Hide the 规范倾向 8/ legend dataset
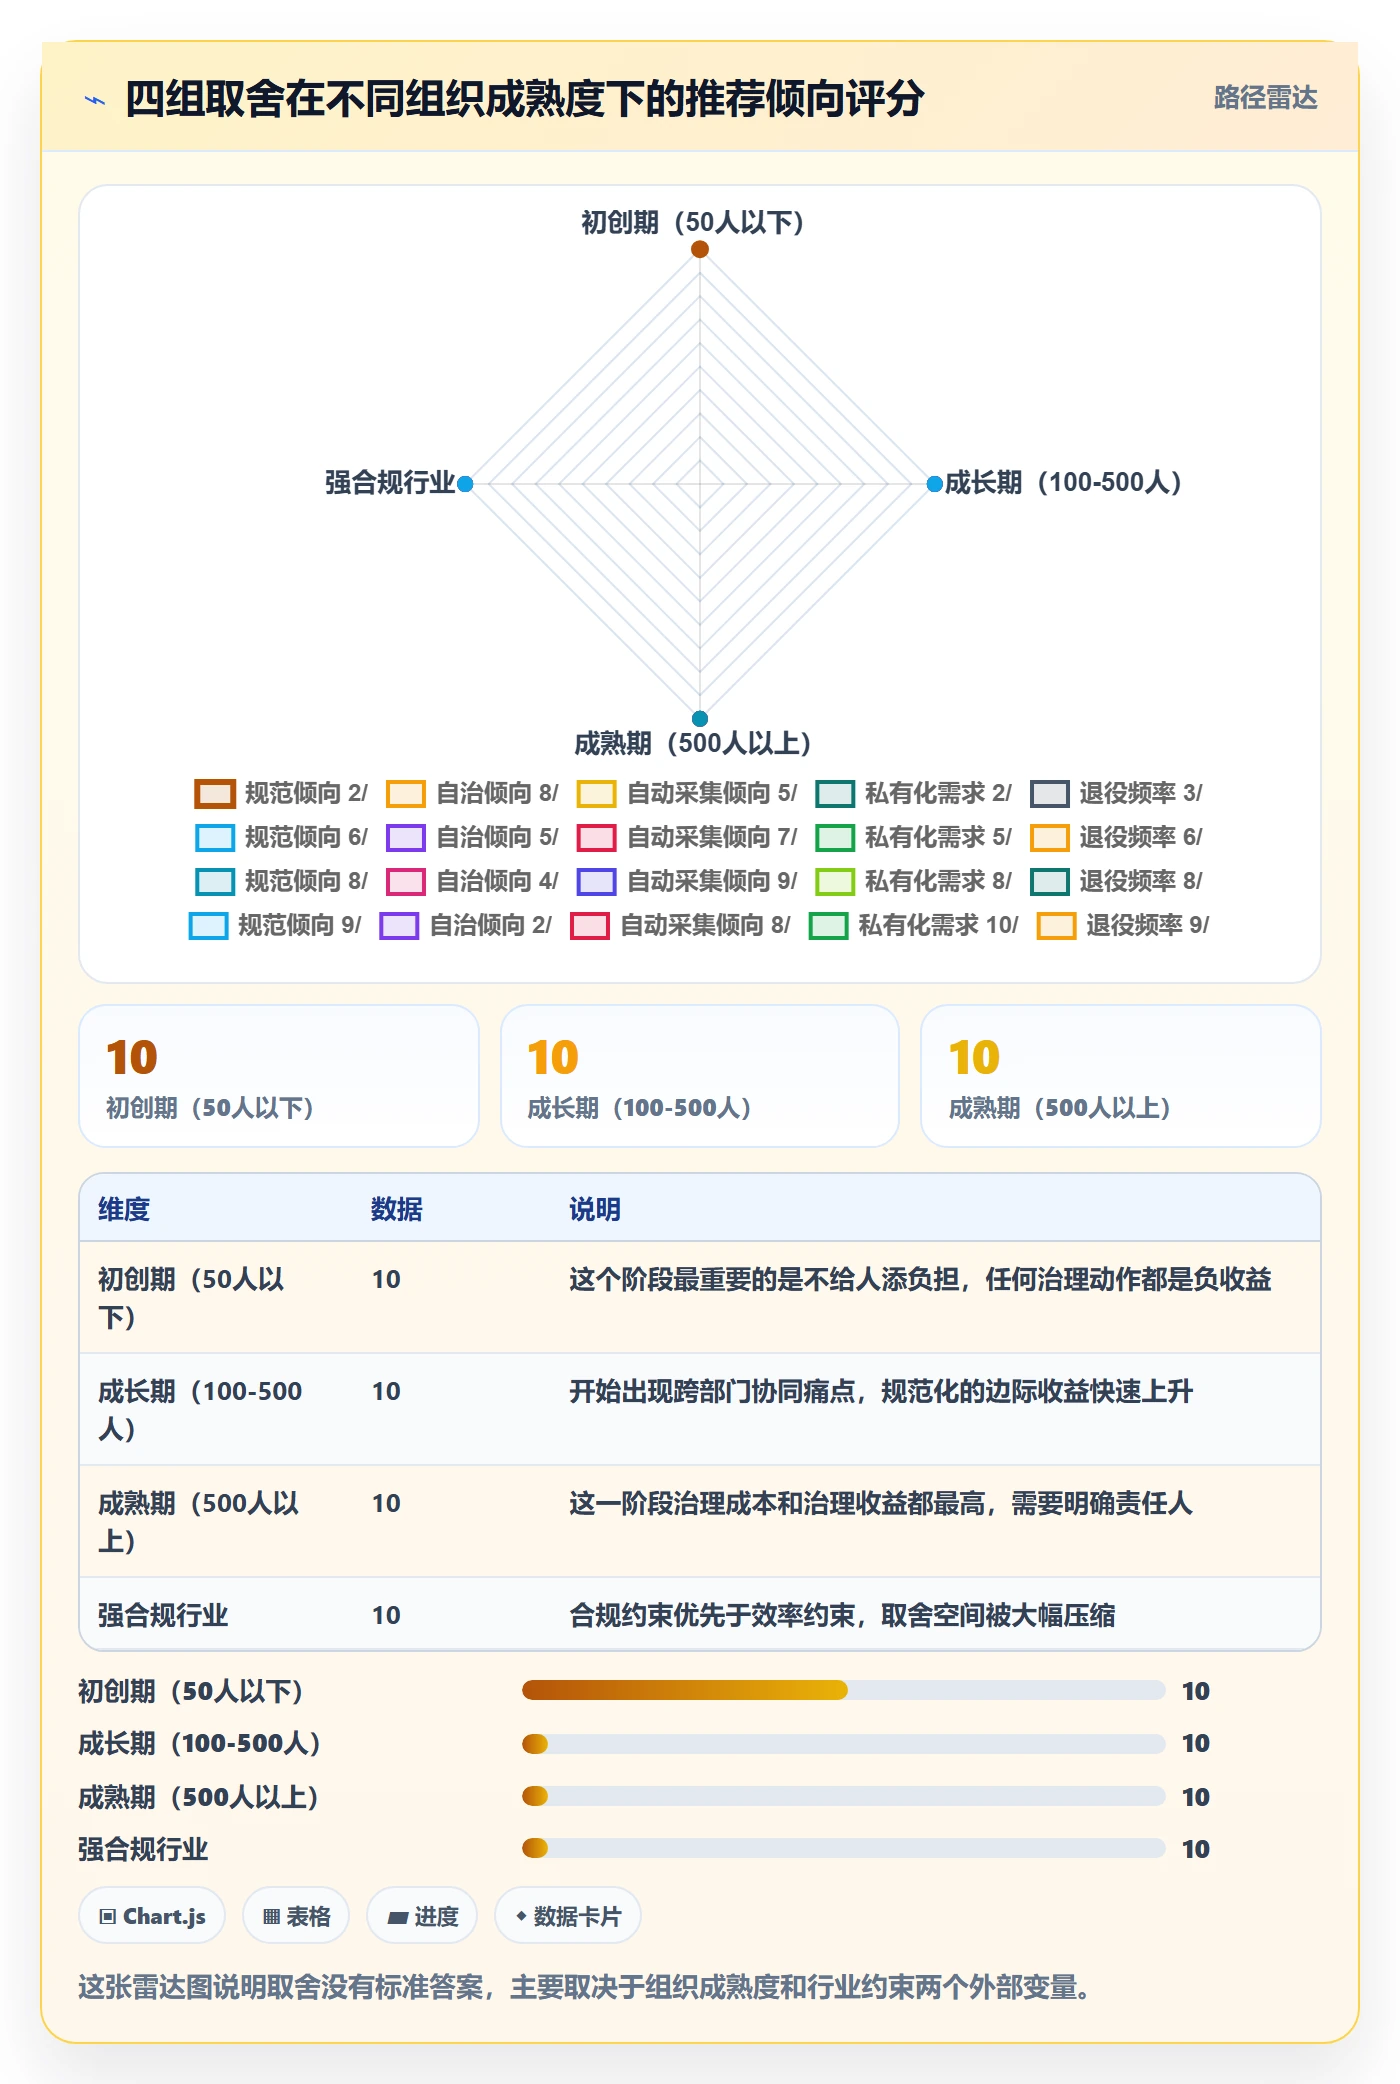The image size is (1400, 2084). click(281, 881)
